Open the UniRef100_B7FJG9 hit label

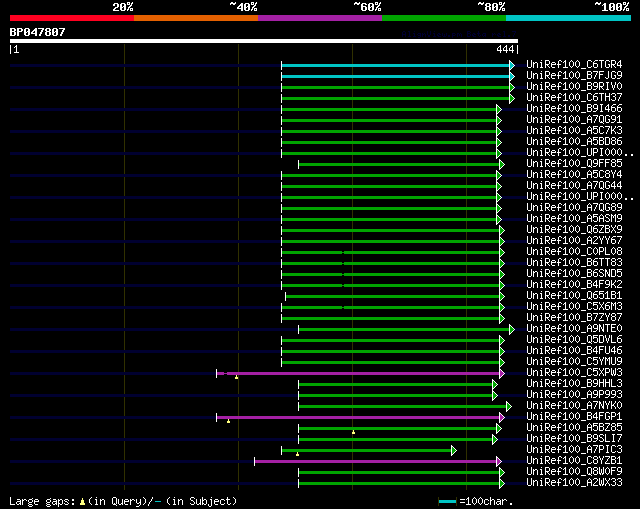[x=574, y=76]
